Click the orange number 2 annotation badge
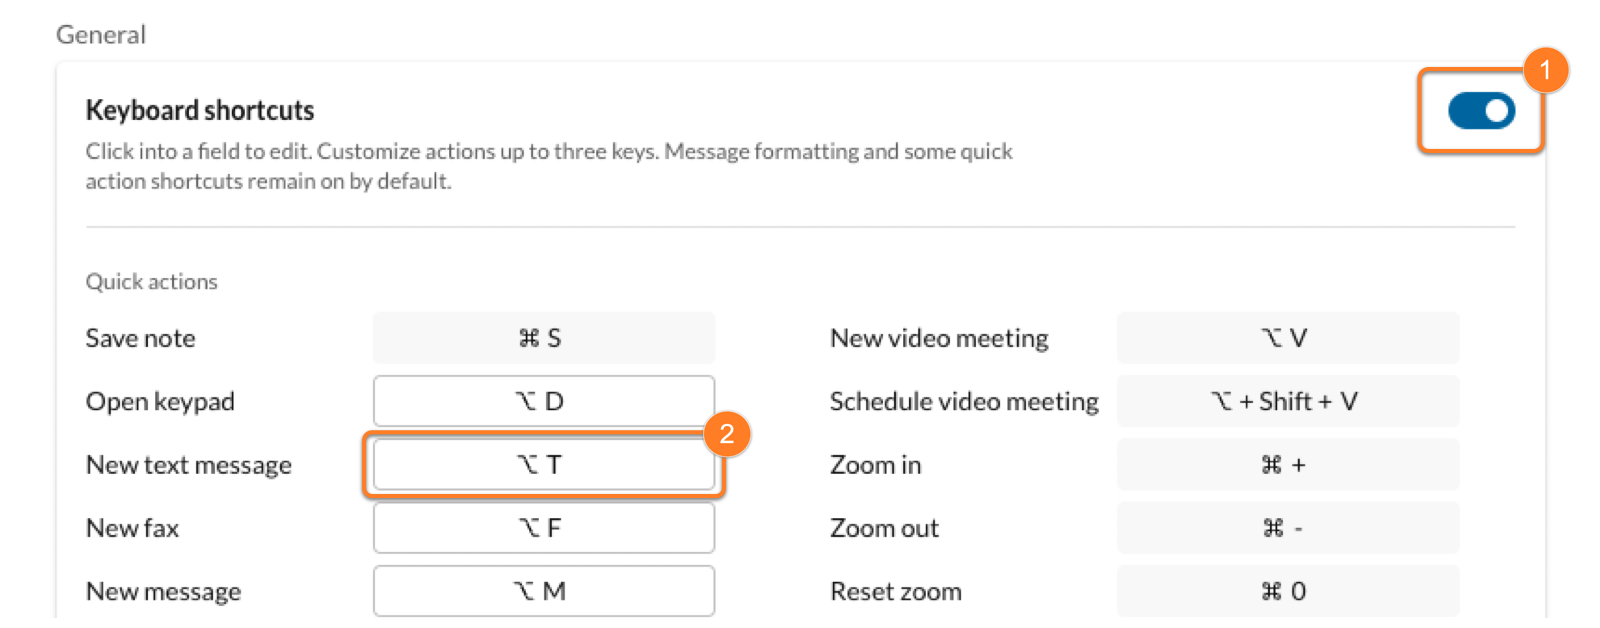 point(727,433)
